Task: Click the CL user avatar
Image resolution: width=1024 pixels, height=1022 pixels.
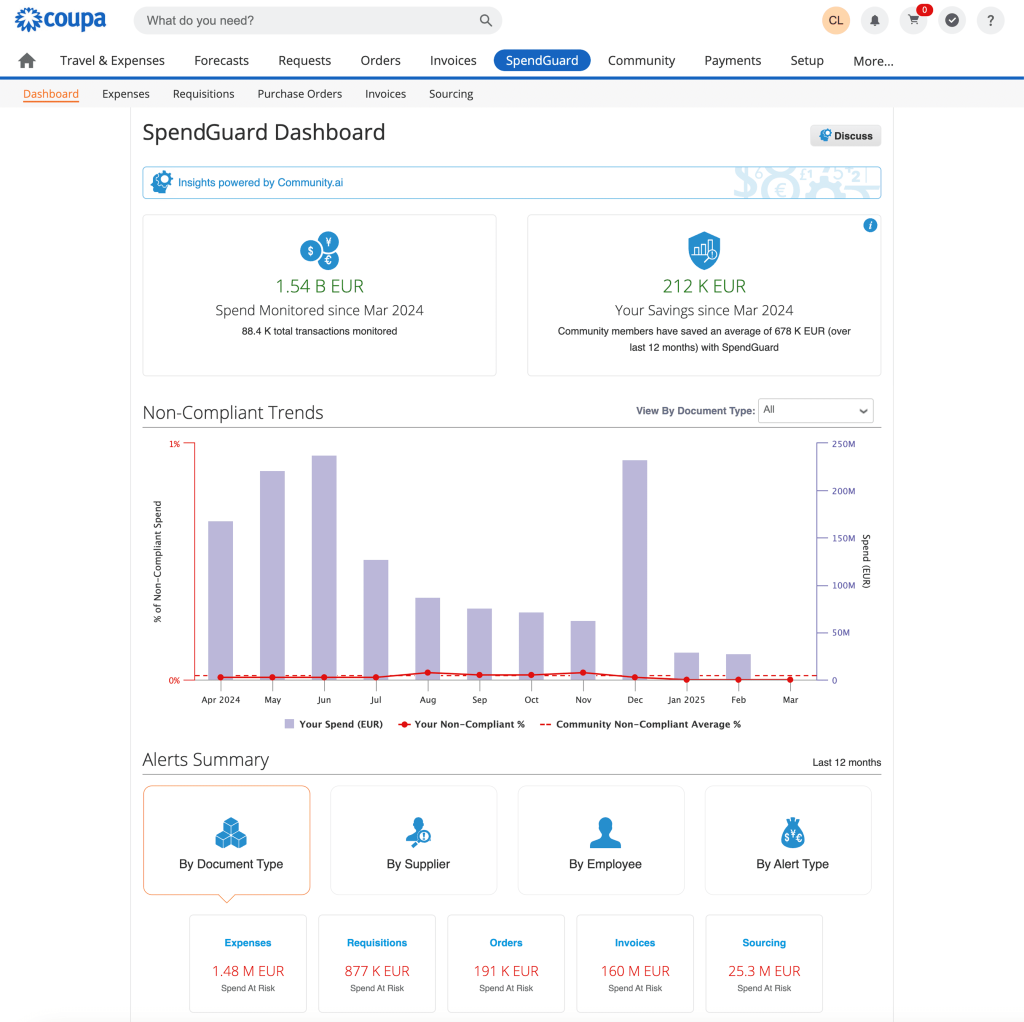Action: pyautogui.click(x=836, y=20)
